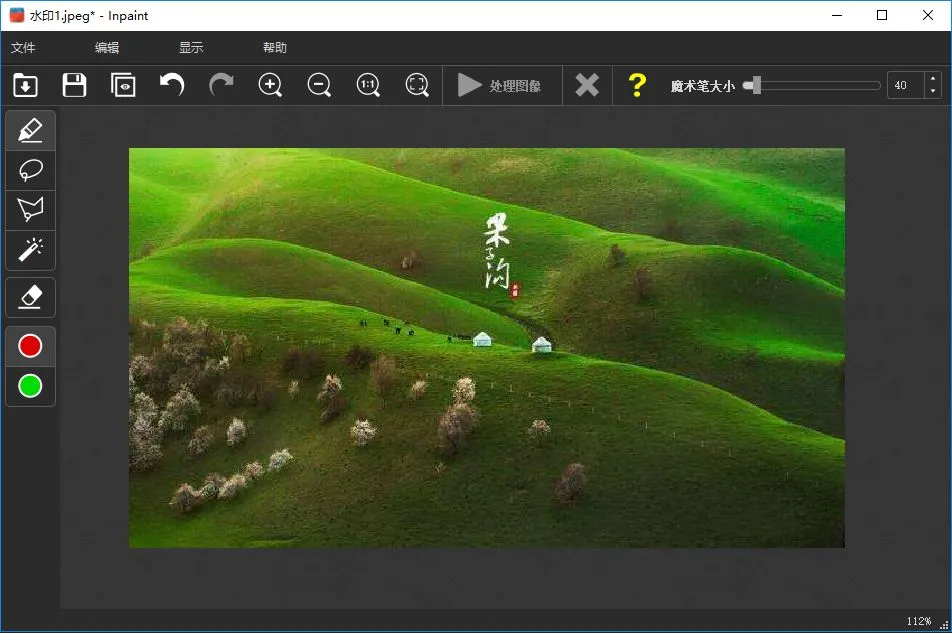Viewport: 952px width, 633px height.
Task: Zoom out with the minus magnifier
Action: [x=319, y=85]
